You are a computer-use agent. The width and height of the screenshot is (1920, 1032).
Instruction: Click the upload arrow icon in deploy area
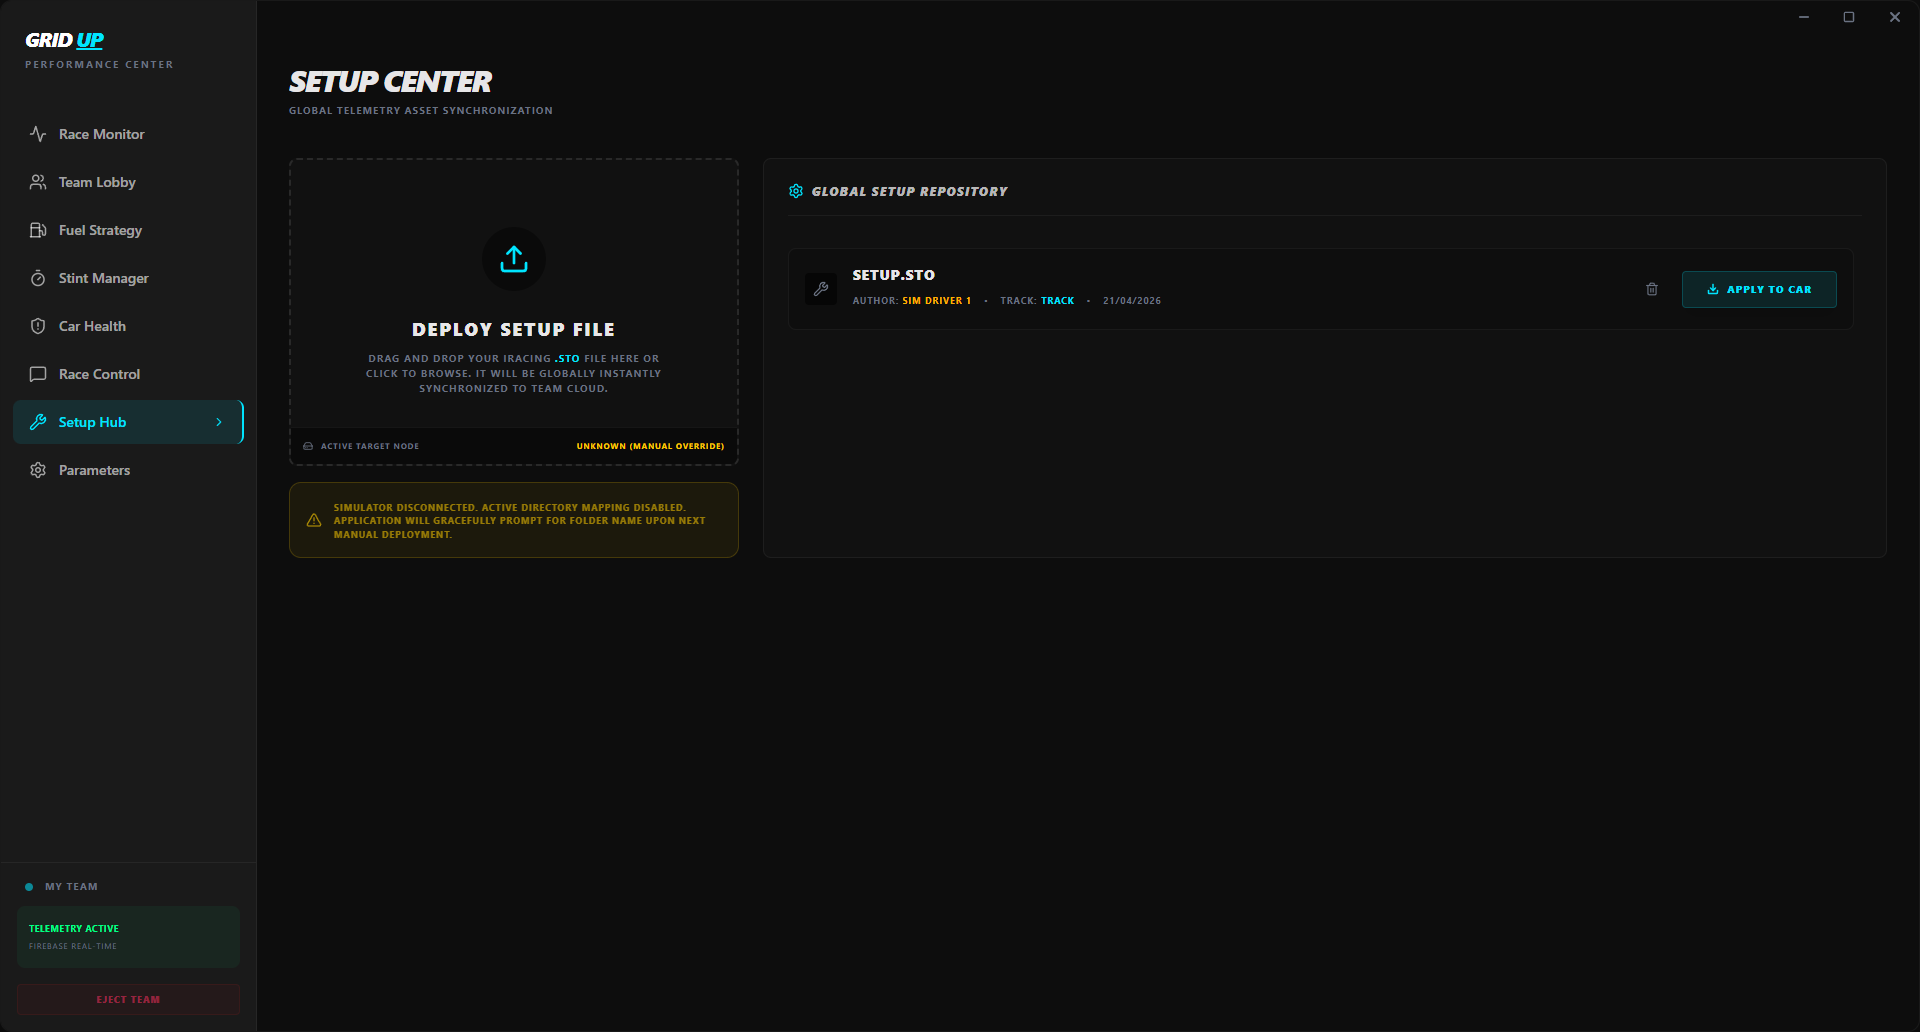pyautogui.click(x=513, y=259)
